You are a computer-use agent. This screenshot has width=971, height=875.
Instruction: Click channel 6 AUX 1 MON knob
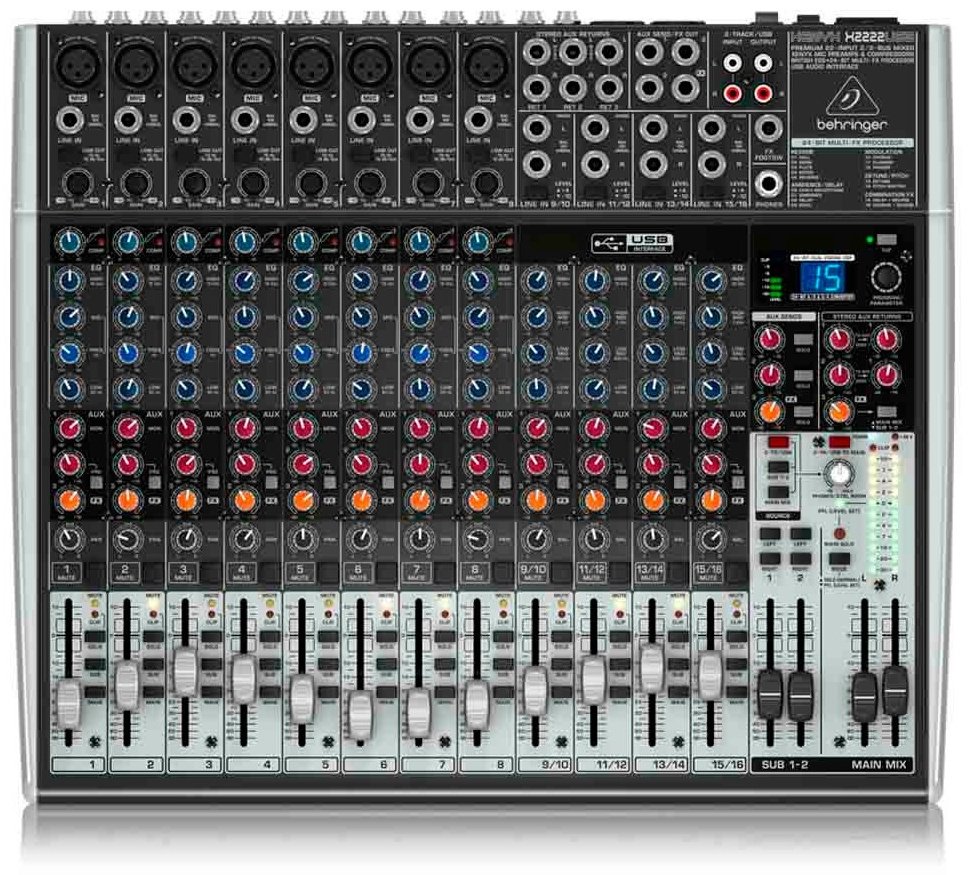coord(361,428)
